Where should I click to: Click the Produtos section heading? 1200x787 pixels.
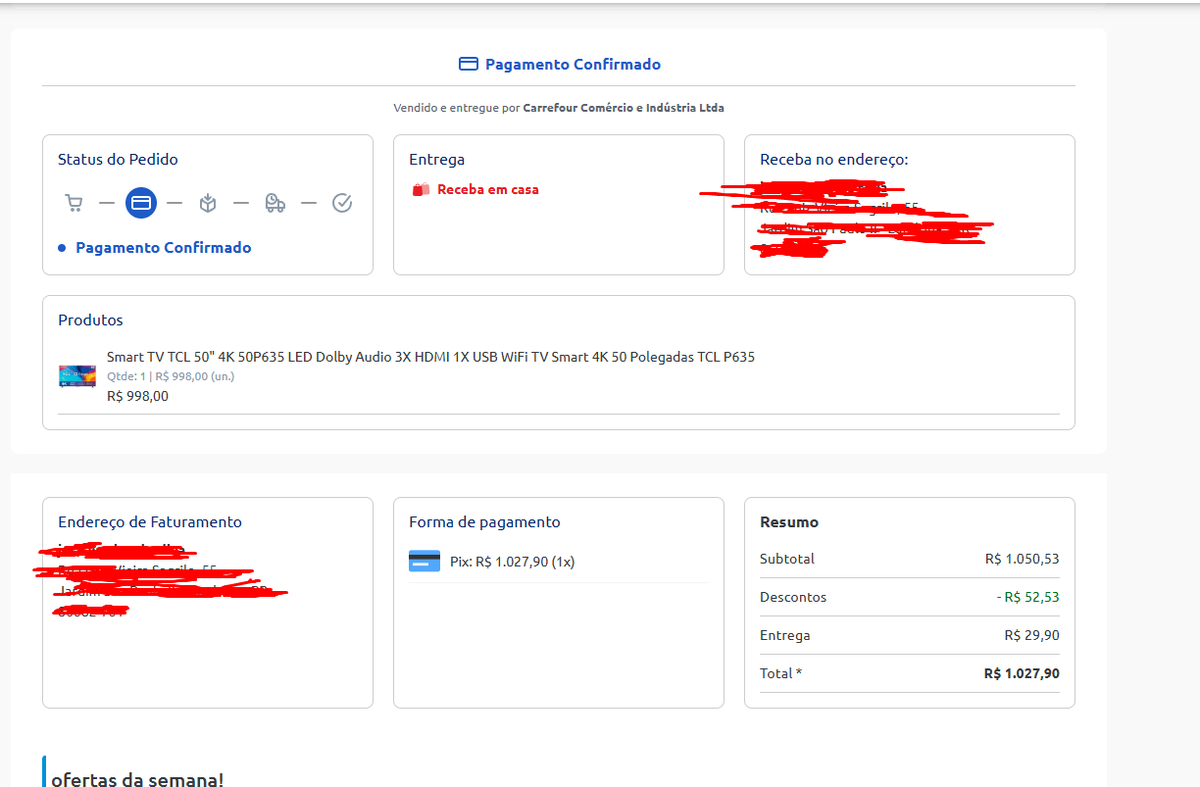[91, 320]
